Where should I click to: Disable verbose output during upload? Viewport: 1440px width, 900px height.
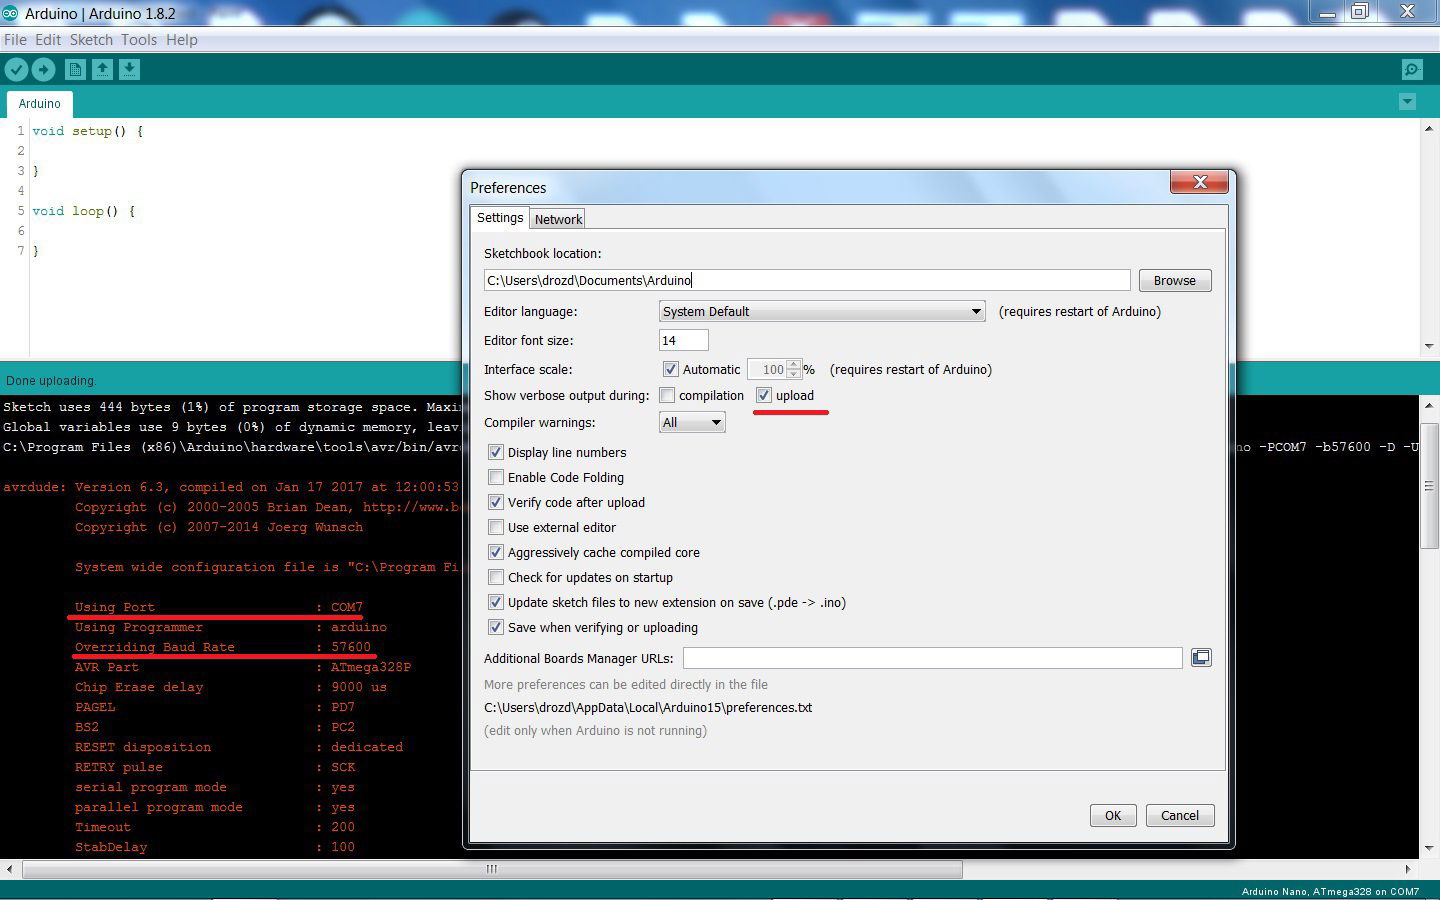click(764, 395)
